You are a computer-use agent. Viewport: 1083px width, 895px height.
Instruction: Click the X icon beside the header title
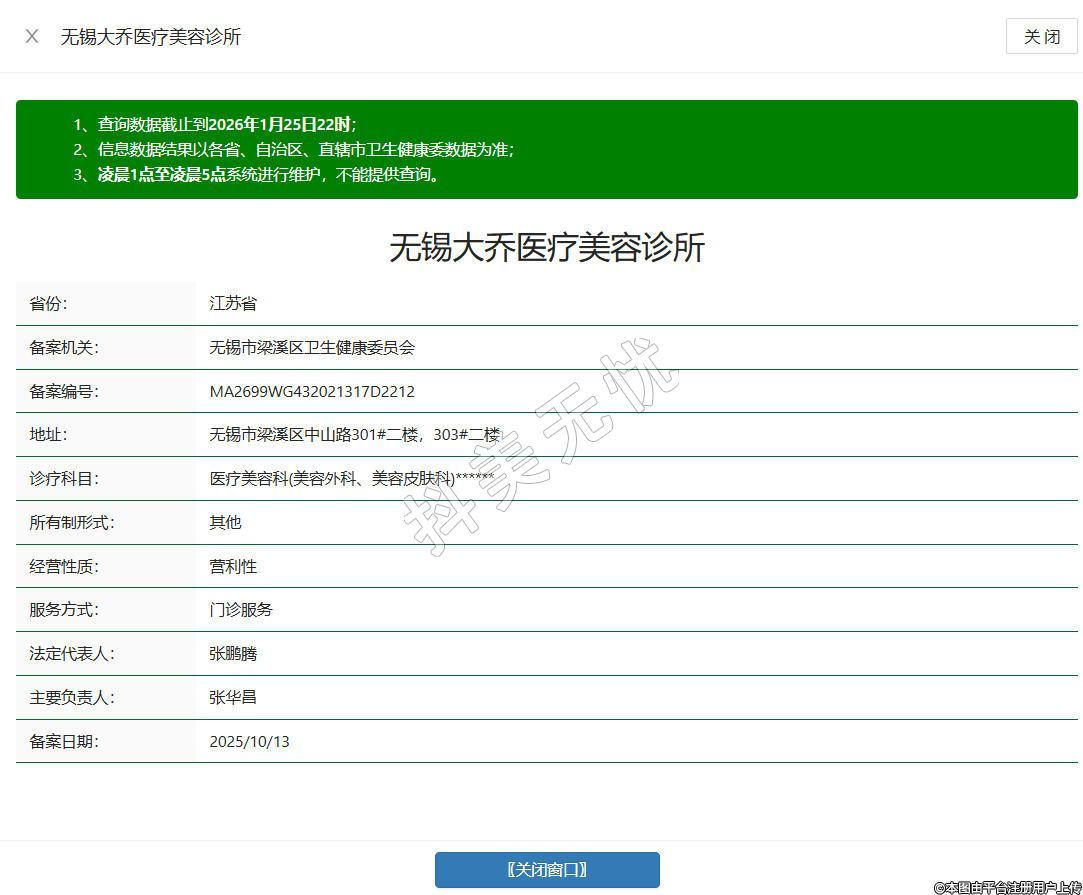pyautogui.click(x=32, y=36)
